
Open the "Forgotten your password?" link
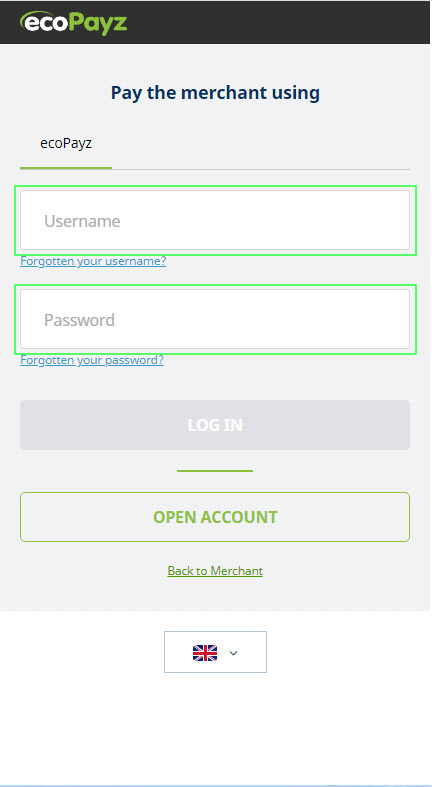pyautogui.click(x=92, y=360)
